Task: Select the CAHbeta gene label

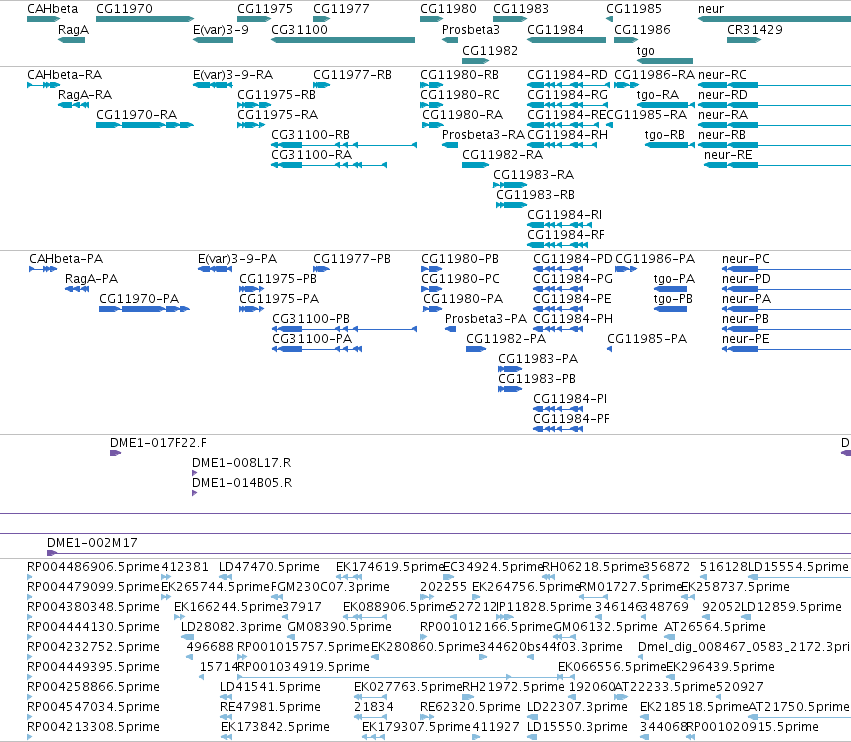Action: point(53,9)
